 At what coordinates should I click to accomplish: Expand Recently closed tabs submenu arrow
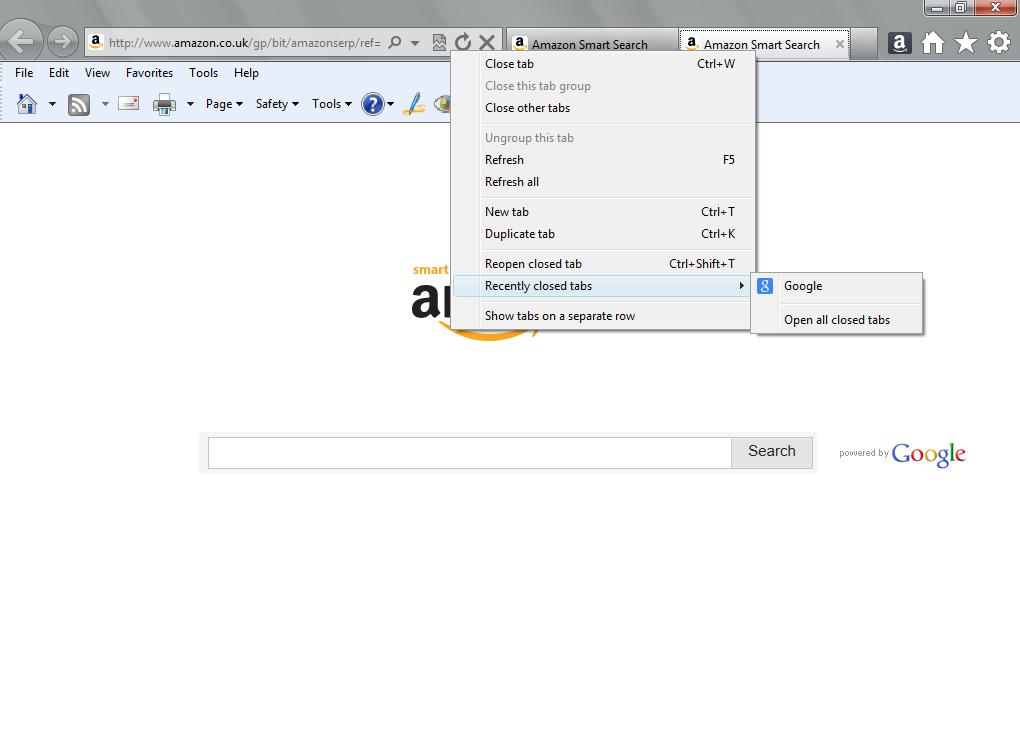click(741, 286)
